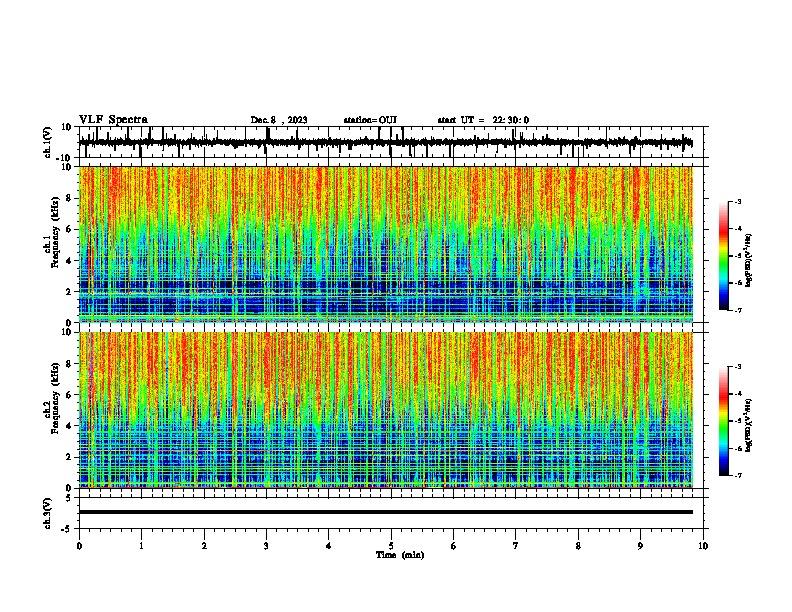792x612 pixels.
Task: Click the -7 label on ch.2 color scale
Action: (x=737, y=475)
